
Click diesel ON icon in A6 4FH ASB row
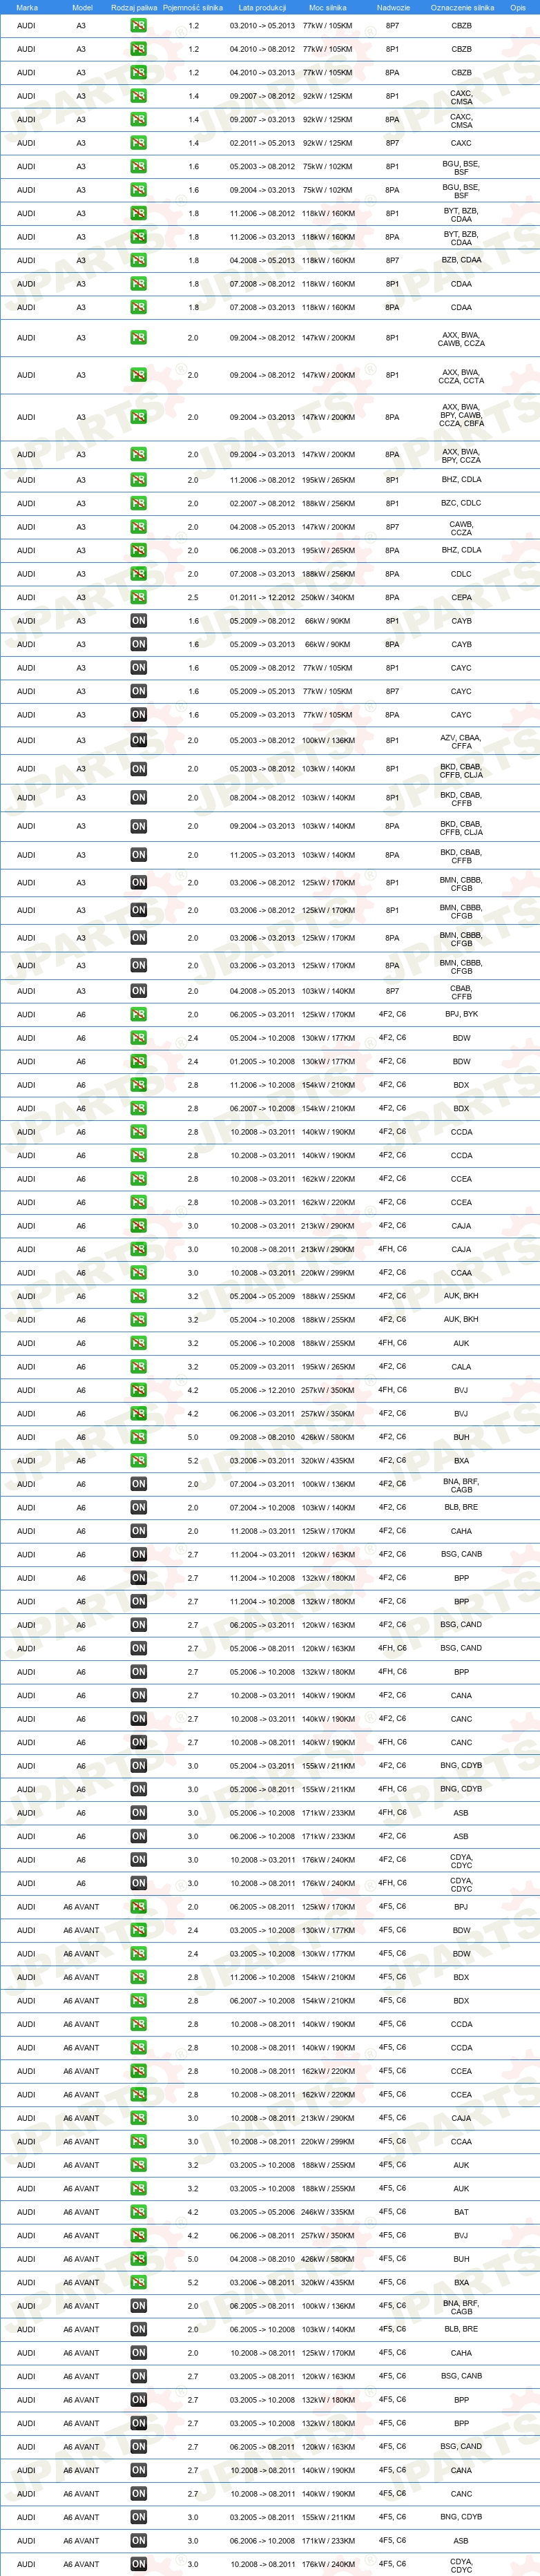(138, 1813)
